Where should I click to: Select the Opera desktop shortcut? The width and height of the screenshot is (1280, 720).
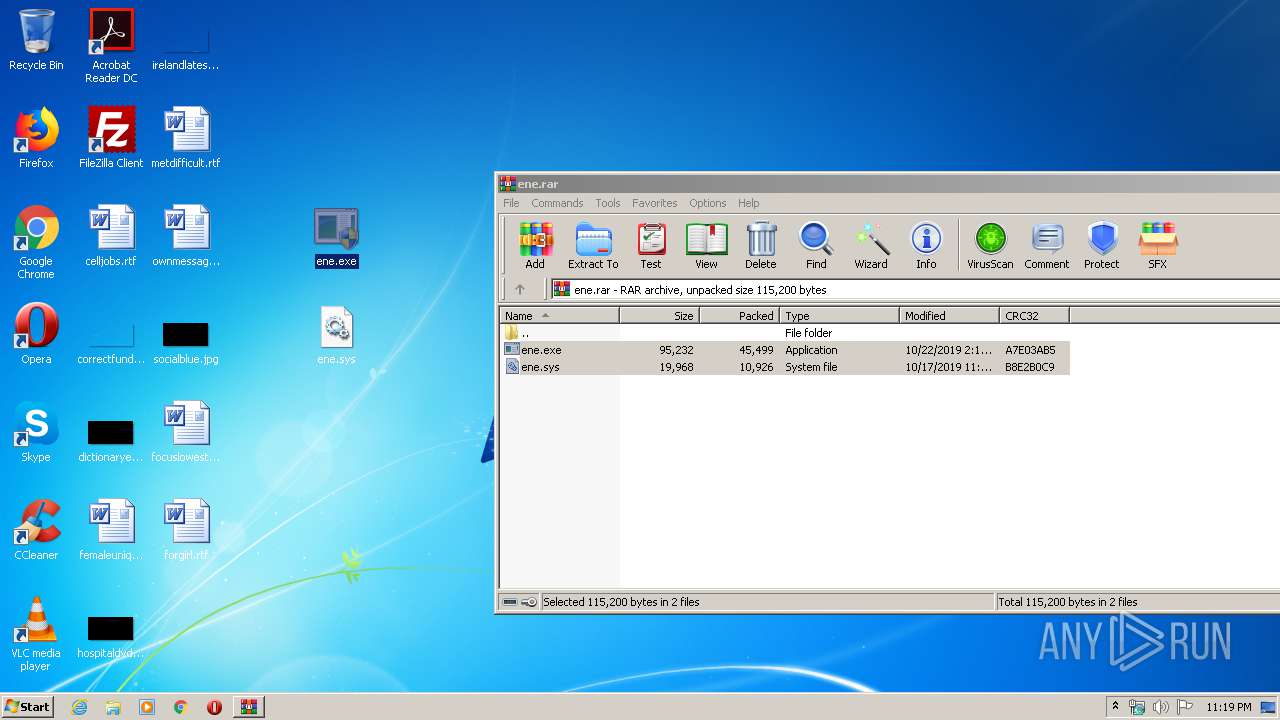coord(36,334)
